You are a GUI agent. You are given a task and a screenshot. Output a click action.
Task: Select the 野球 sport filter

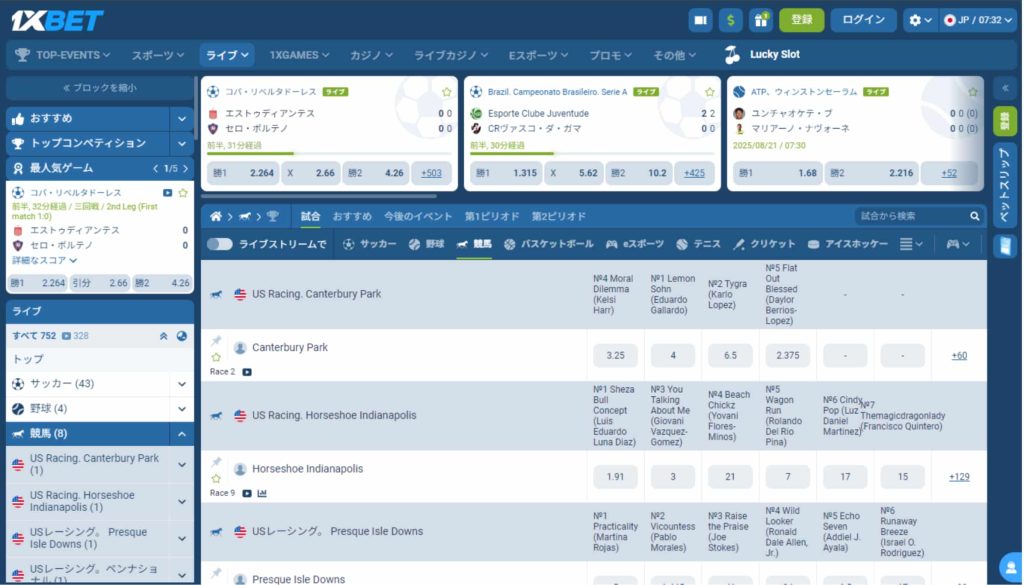point(426,244)
